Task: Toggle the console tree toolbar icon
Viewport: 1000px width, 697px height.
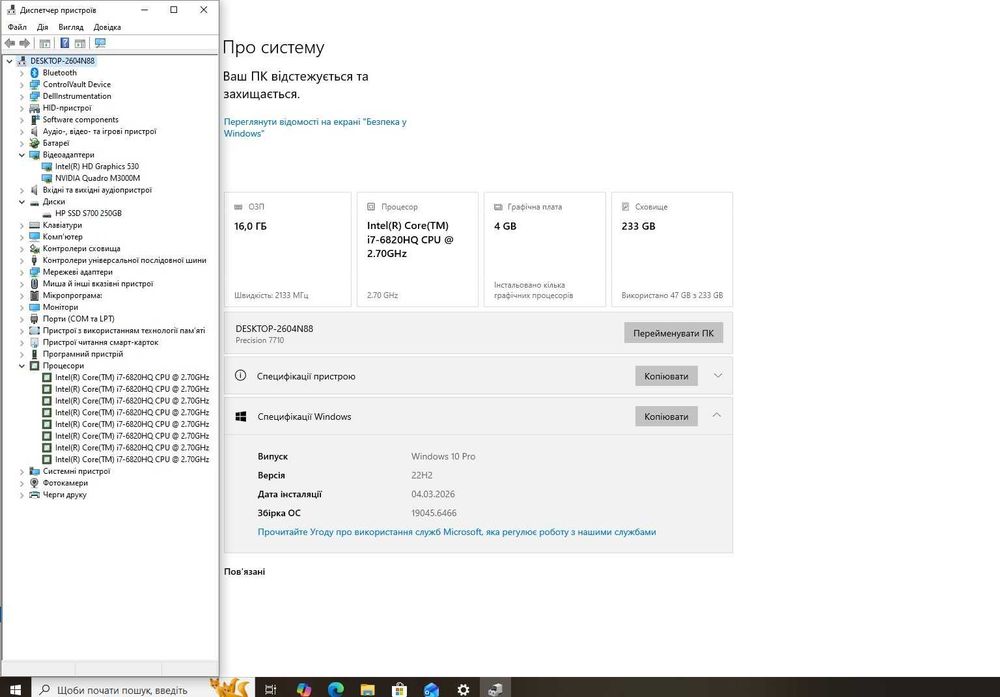Action: click(x=45, y=43)
